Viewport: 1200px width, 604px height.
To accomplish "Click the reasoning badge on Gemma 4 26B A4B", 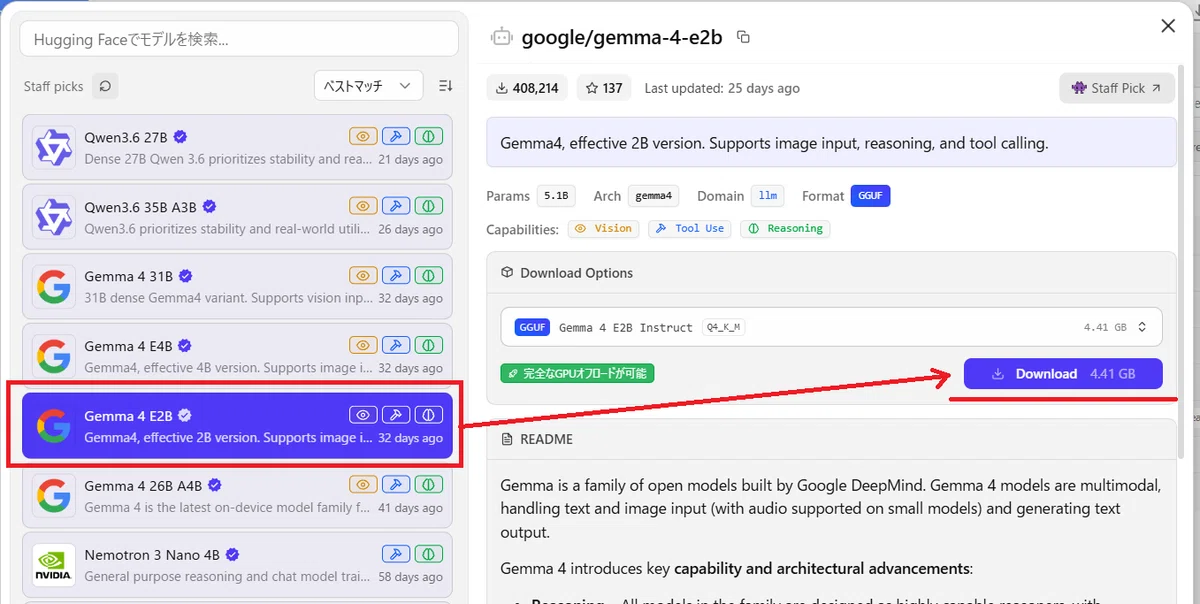I will [x=429, y=485].
